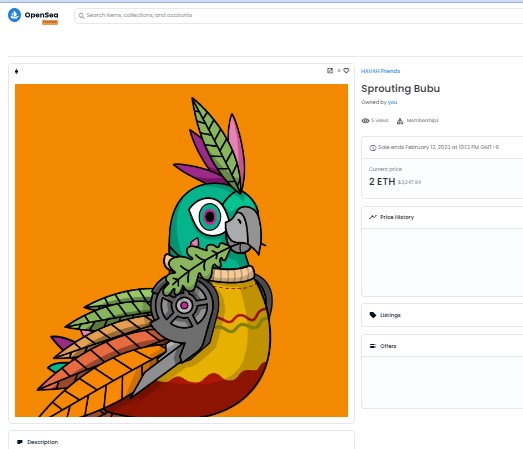Expand the Listings section
The width and height of the screenshot is (523, 449).
click(442, 315)
